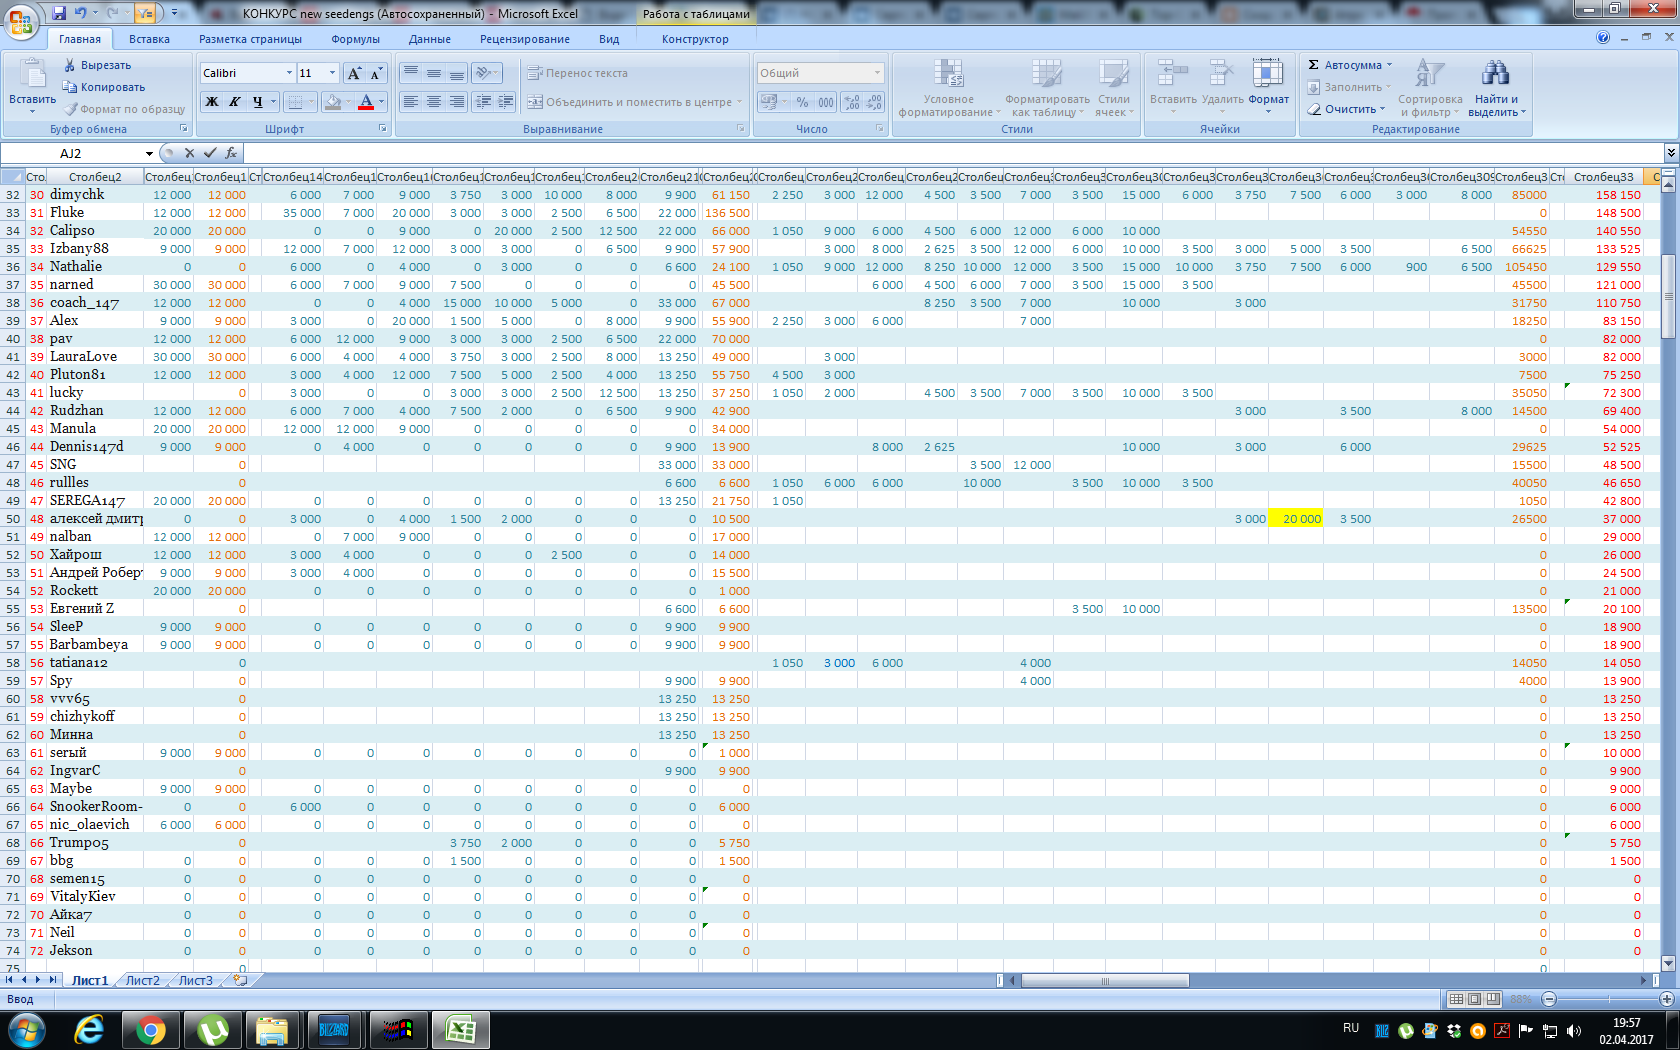Open the Автосумма dropdown arrow
The width and height of the screenshot is (1680, 1050).
(1389, 65)
